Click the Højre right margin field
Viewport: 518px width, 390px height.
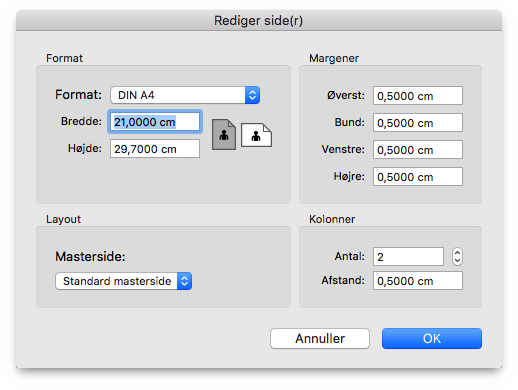point(418,177)
